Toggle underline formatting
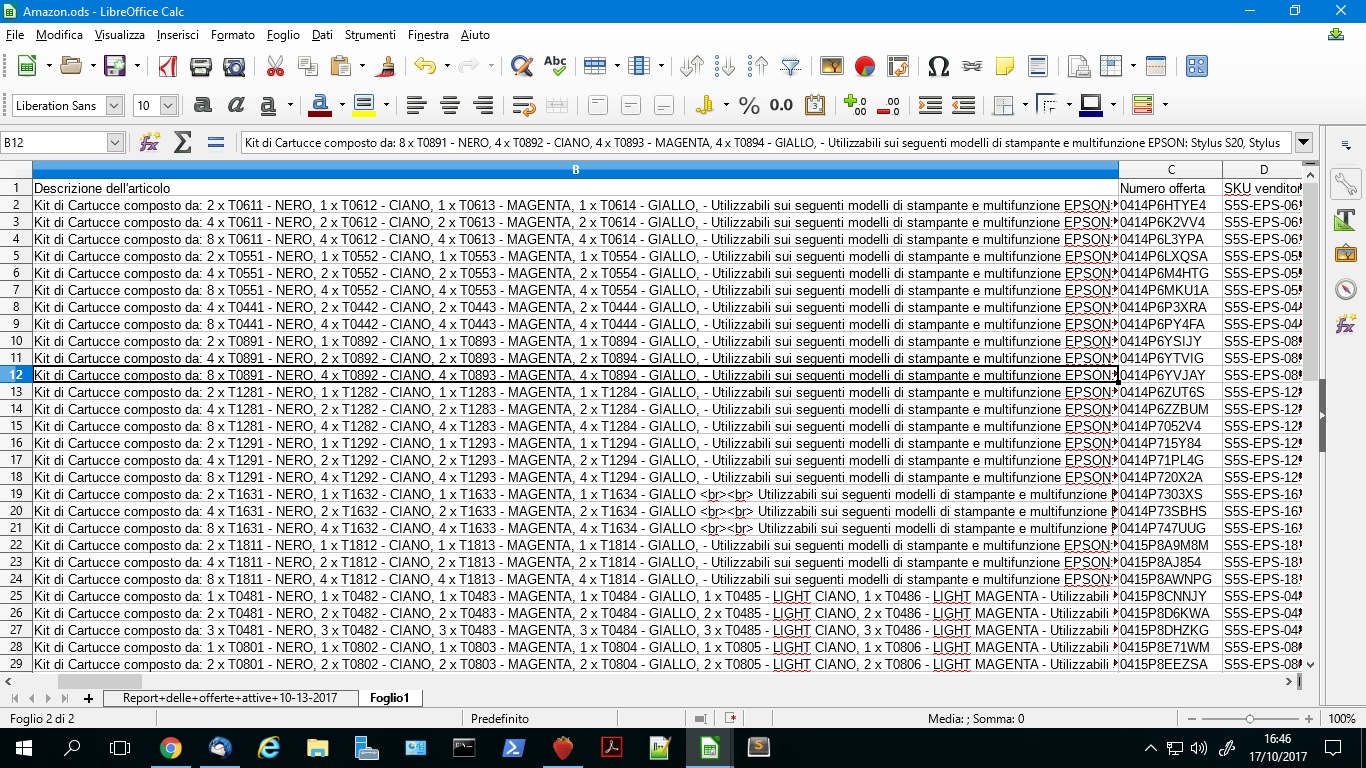The height and width of the screenshot is (768, 1366). 268,105
